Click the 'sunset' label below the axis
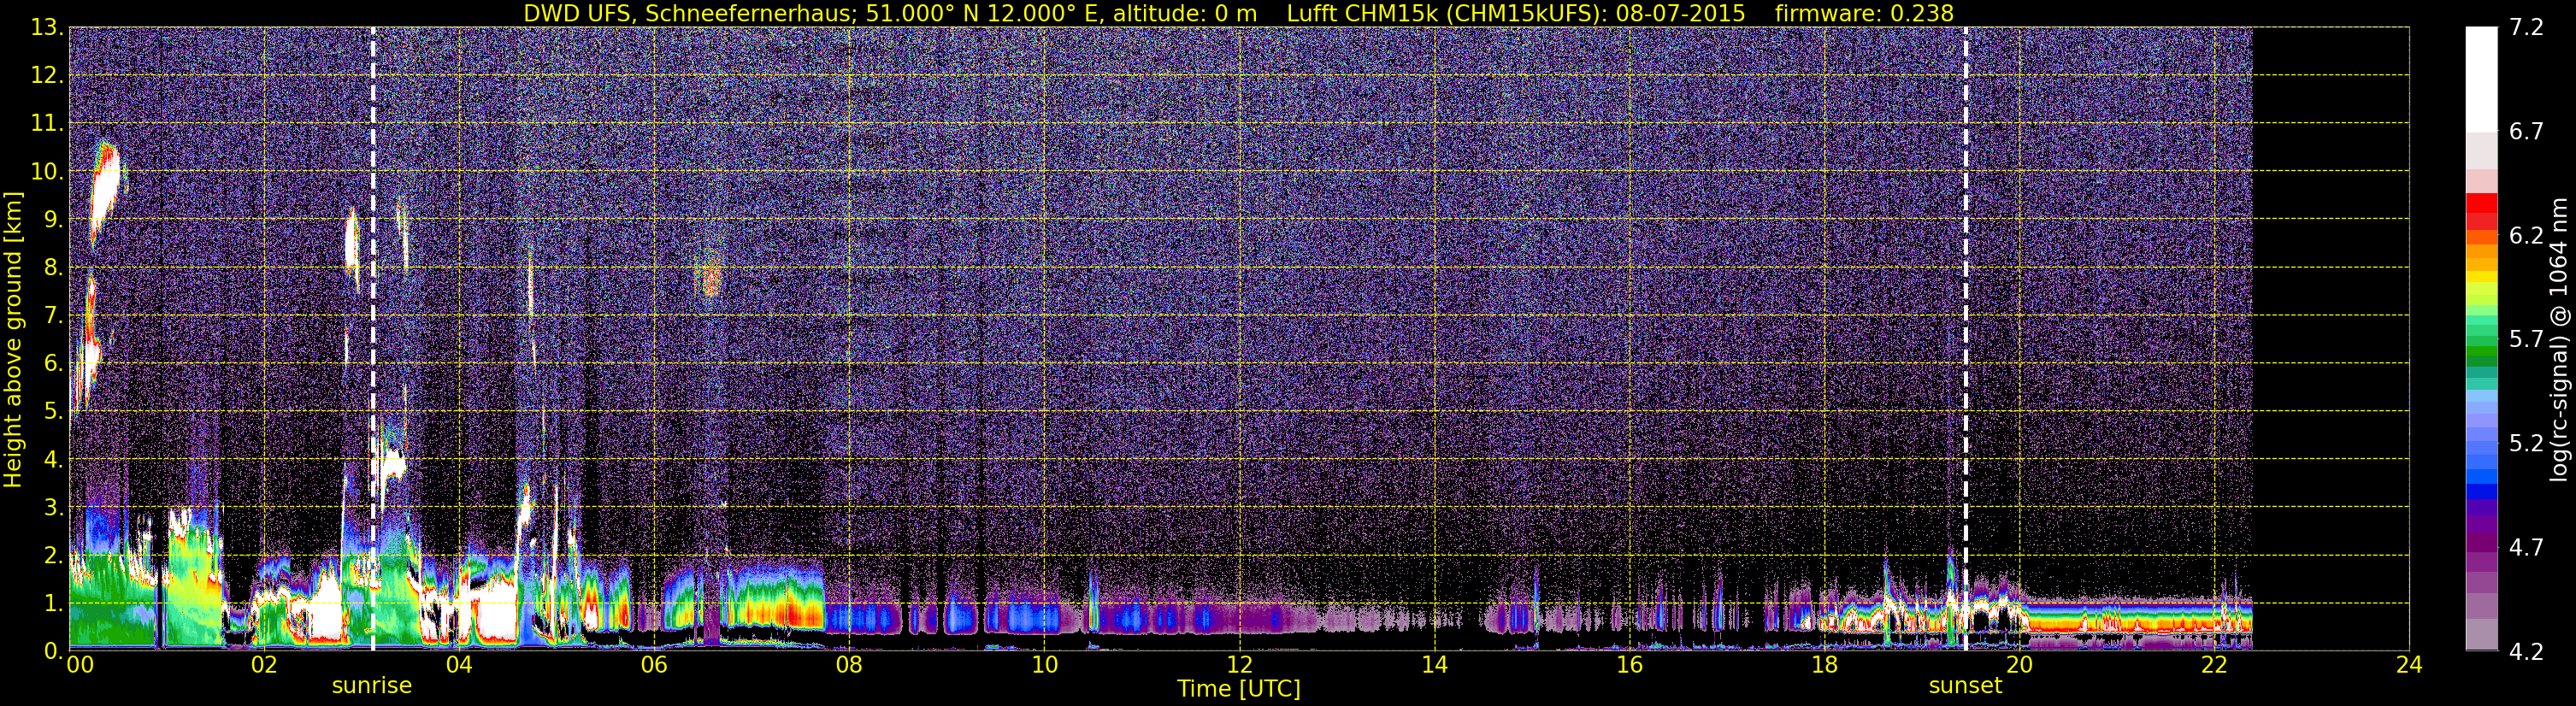The image size is (2576, 706). pos(1965,686)
